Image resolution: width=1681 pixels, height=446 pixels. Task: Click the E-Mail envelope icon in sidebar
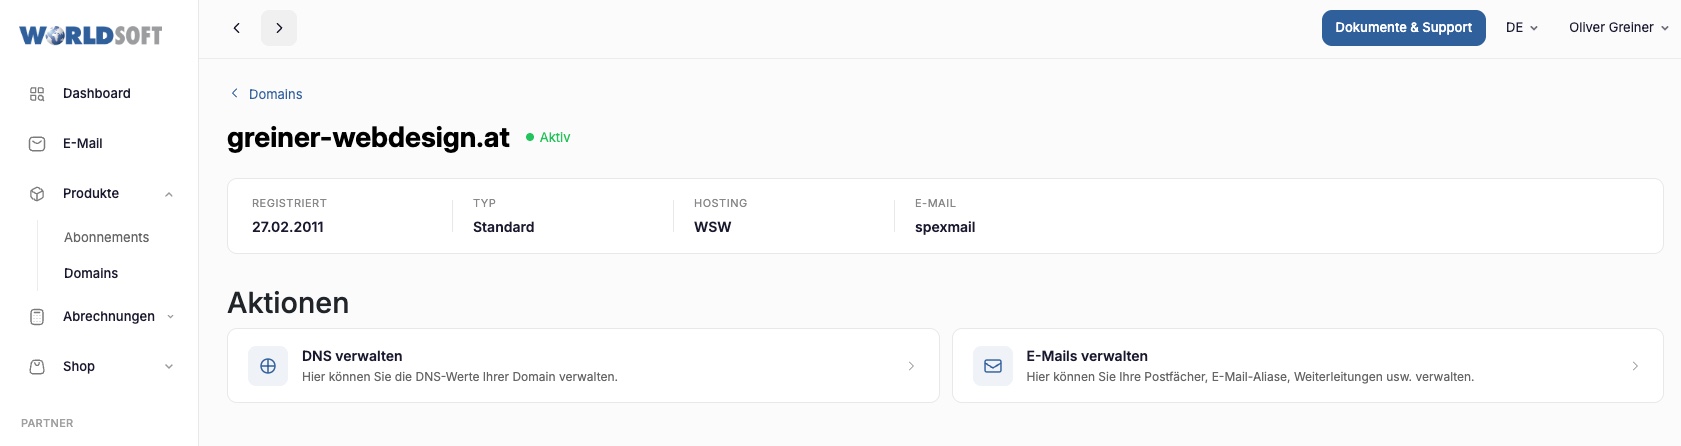coord(37,144)
